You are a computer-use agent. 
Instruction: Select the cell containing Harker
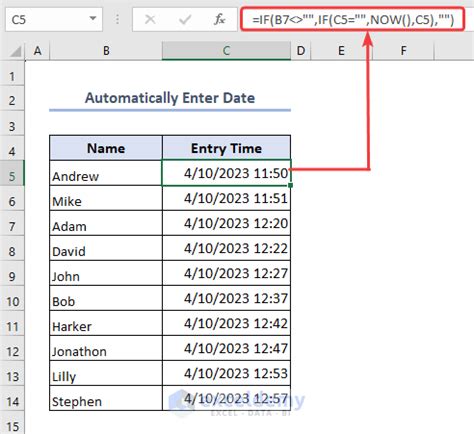coord(106,323)
